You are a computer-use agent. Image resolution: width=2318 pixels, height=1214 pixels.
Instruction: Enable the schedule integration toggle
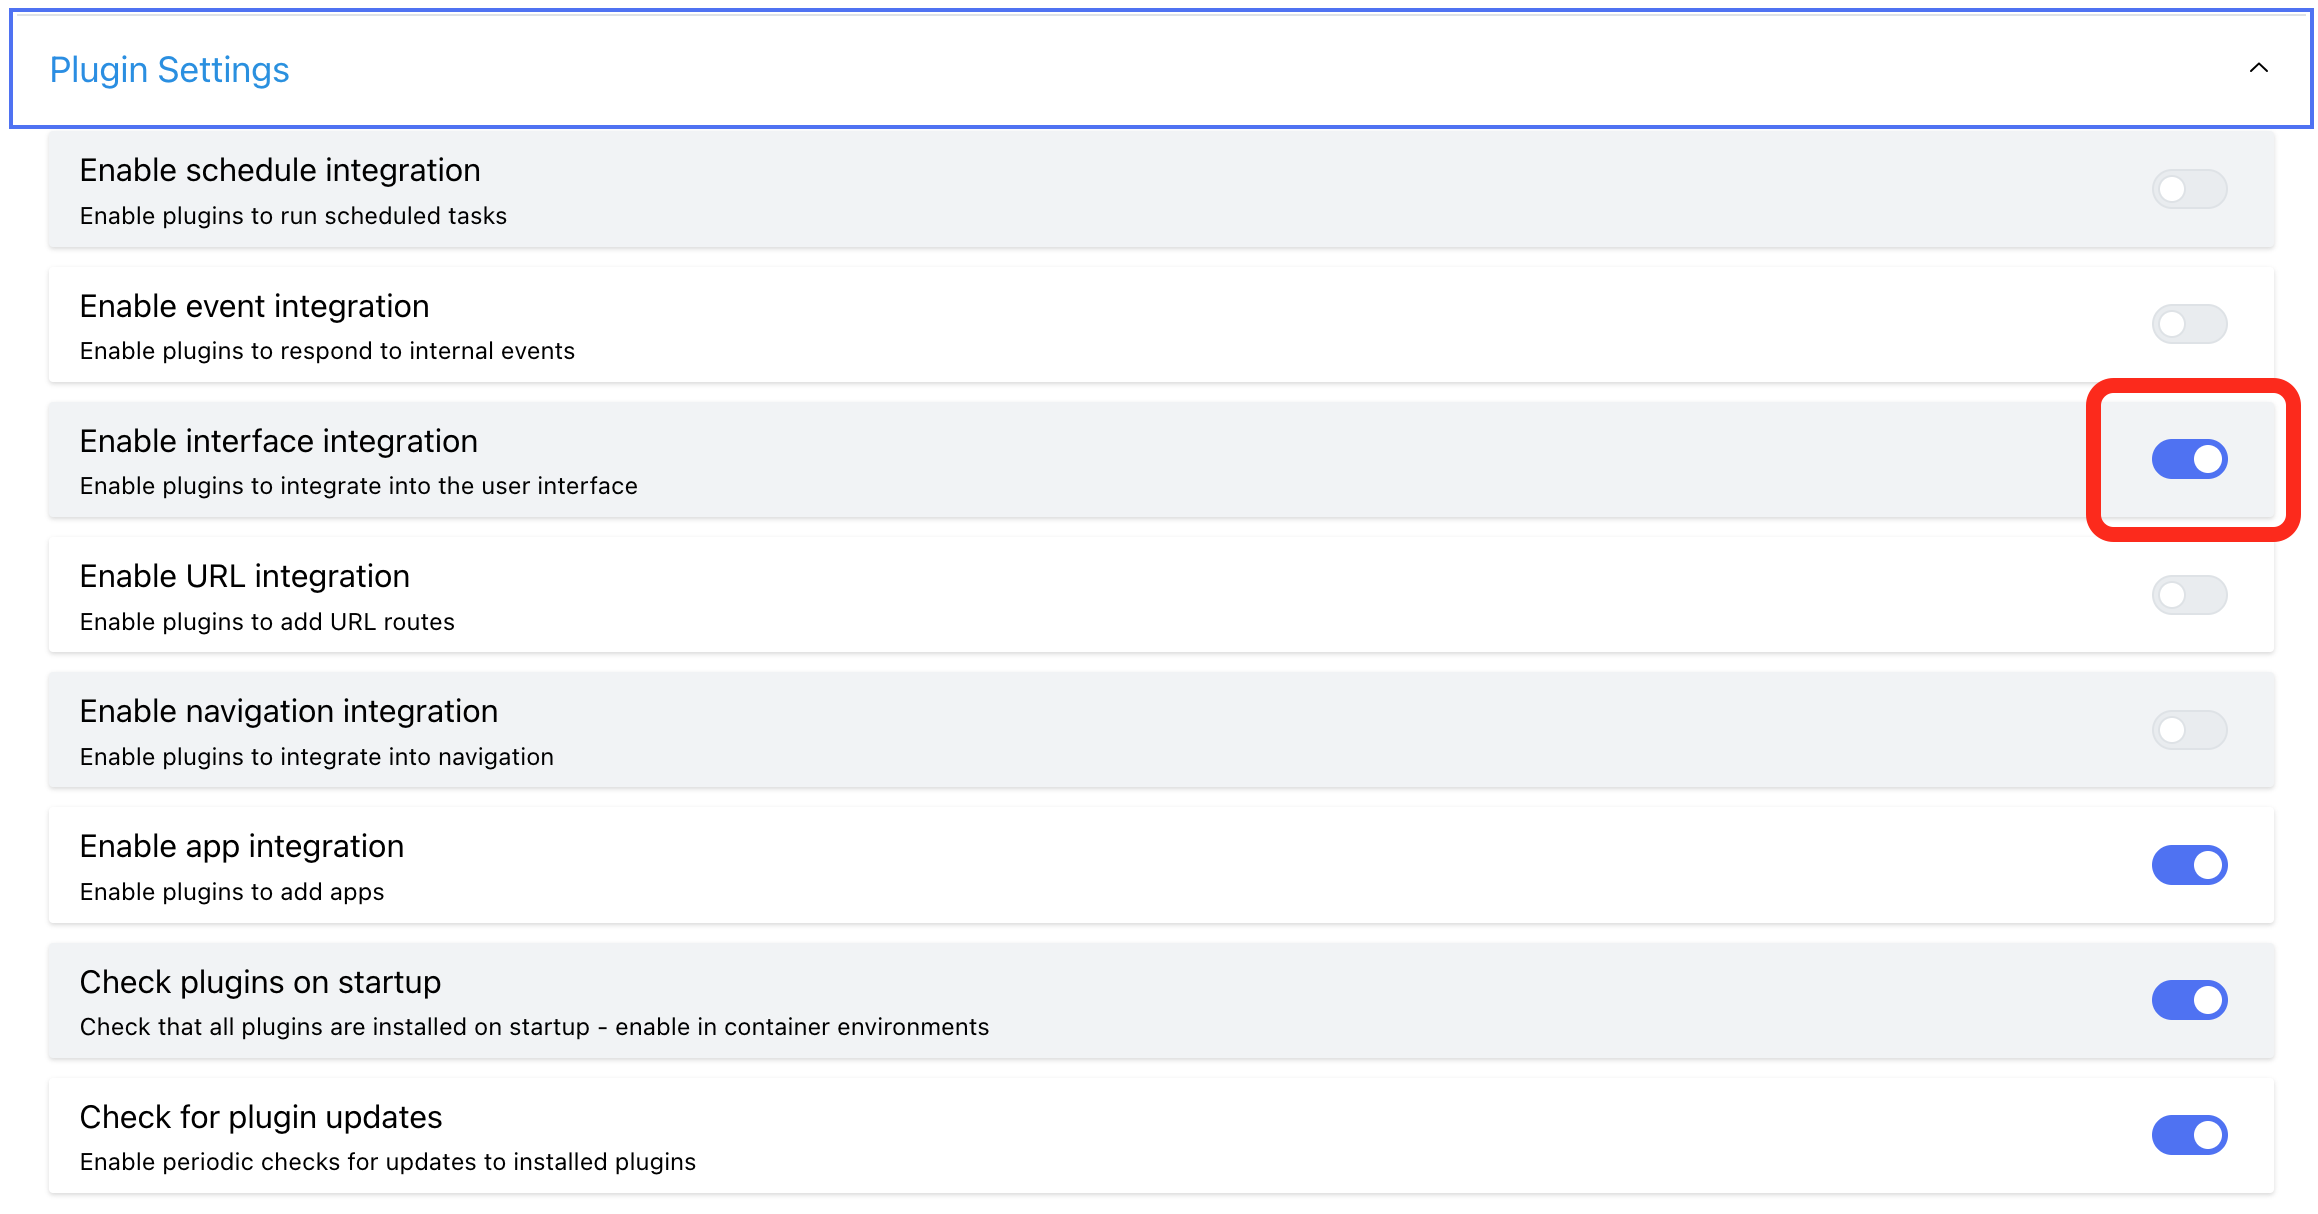[2189, 188]
